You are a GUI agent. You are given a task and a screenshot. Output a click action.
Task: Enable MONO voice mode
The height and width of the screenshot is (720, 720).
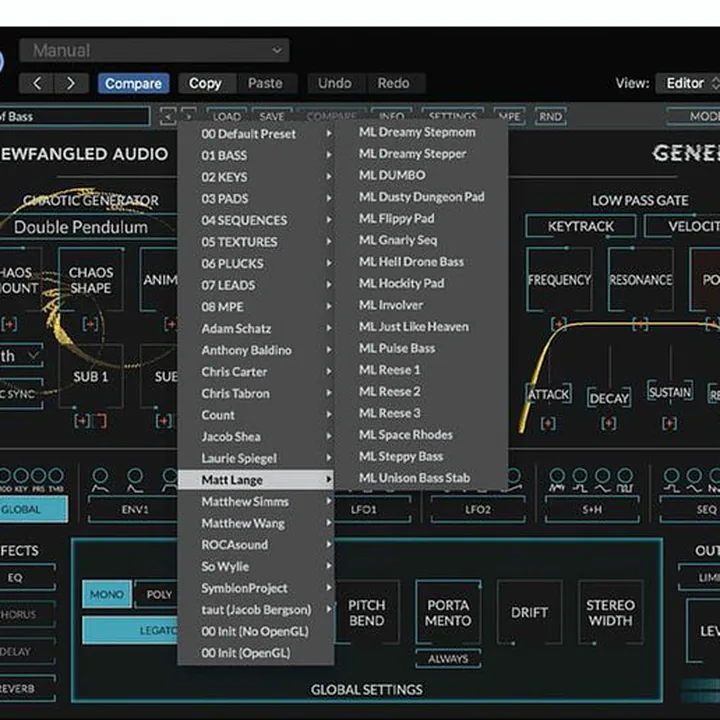[107, 594]
